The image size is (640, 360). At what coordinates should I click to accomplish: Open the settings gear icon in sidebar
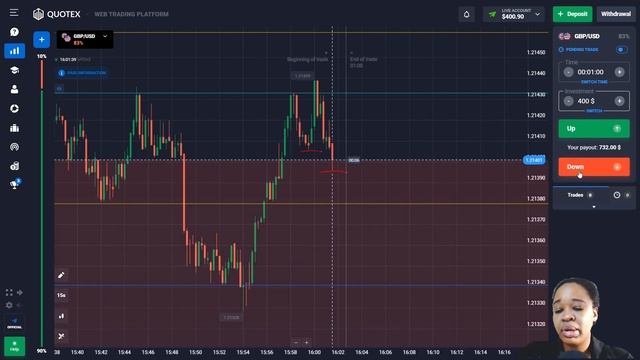pyautogui.click(x=9, y=305)
